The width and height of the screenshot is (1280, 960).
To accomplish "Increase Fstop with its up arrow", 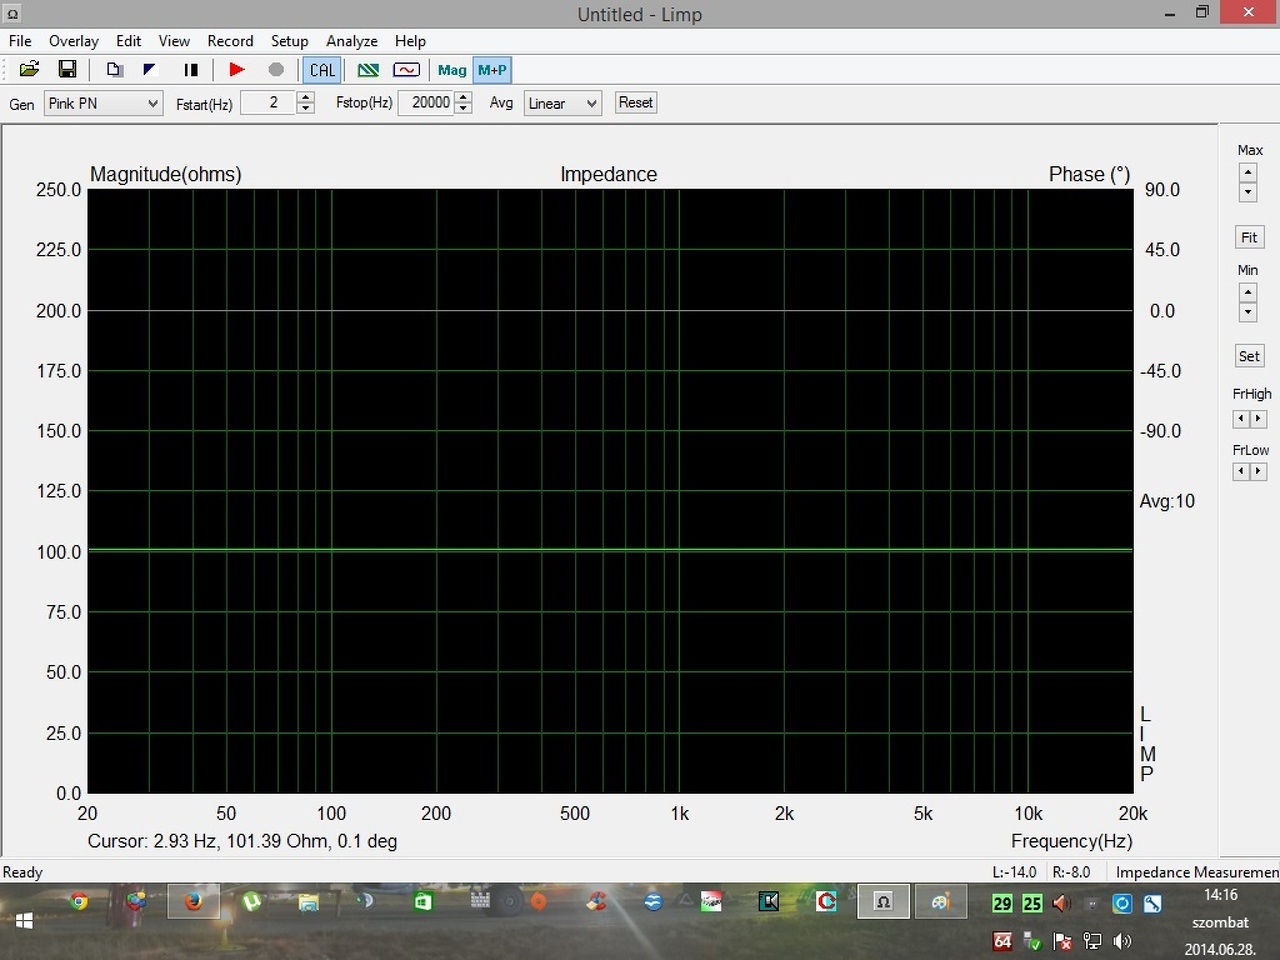I will [463, 97].
